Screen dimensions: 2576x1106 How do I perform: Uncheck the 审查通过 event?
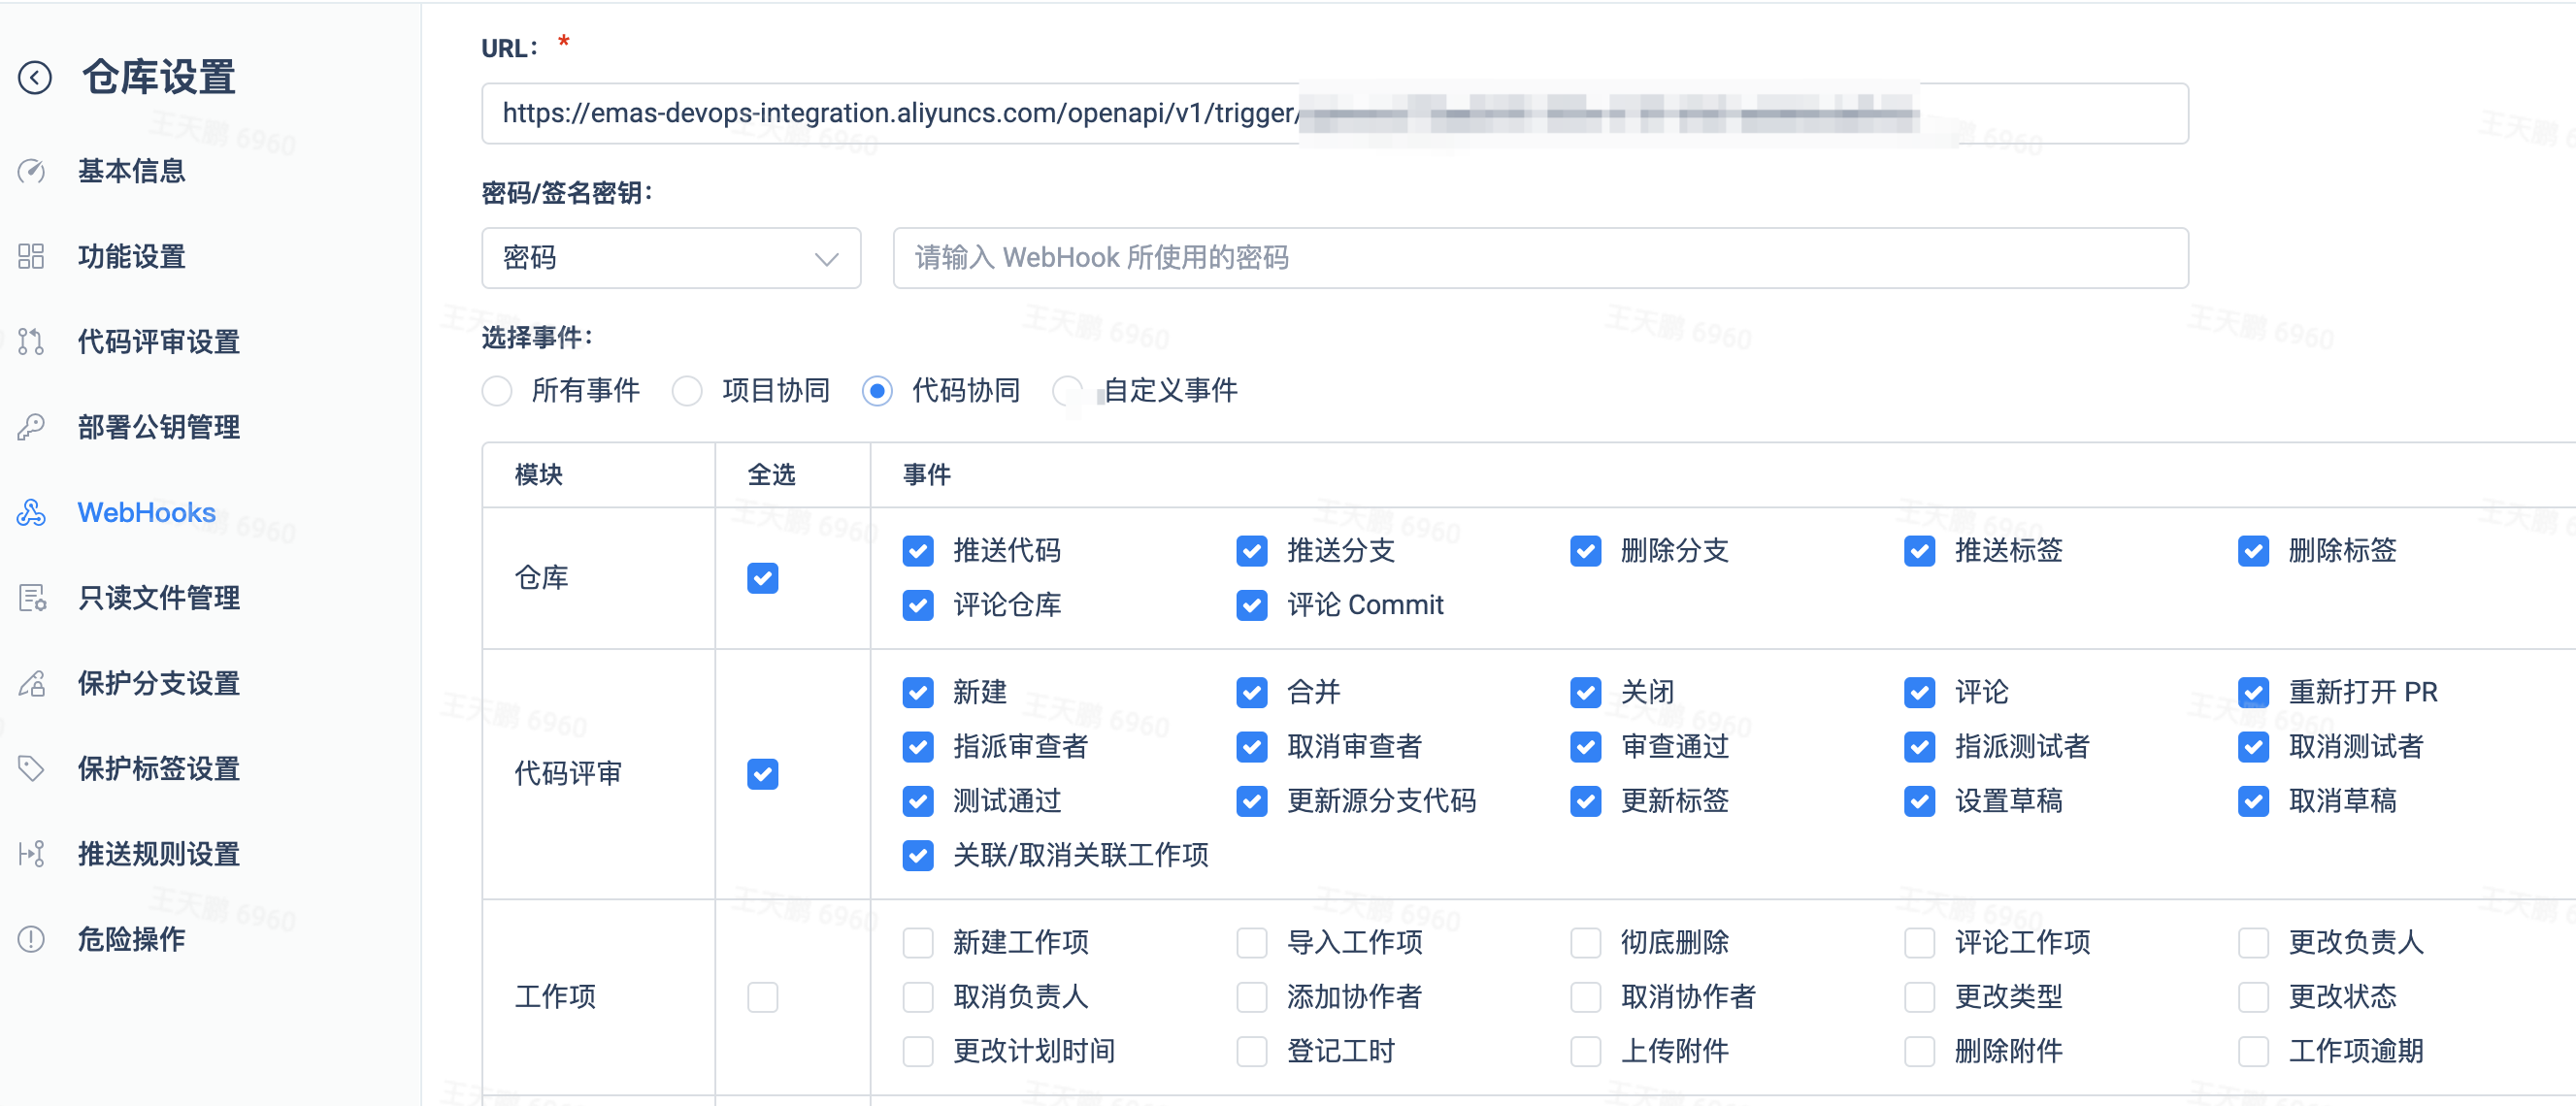click(x=1586, y=747)
